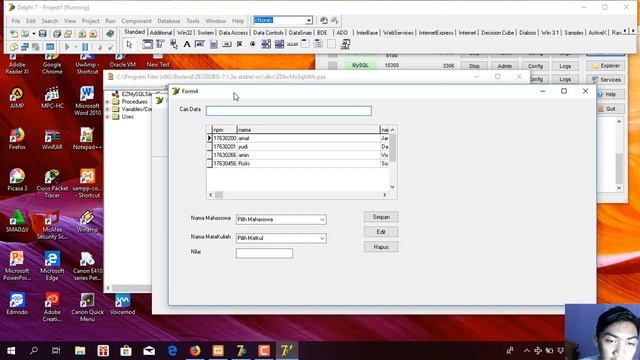The image size is (640, 360).
Task: Click the Save All toolbar icon
Action: pos(57,34)
